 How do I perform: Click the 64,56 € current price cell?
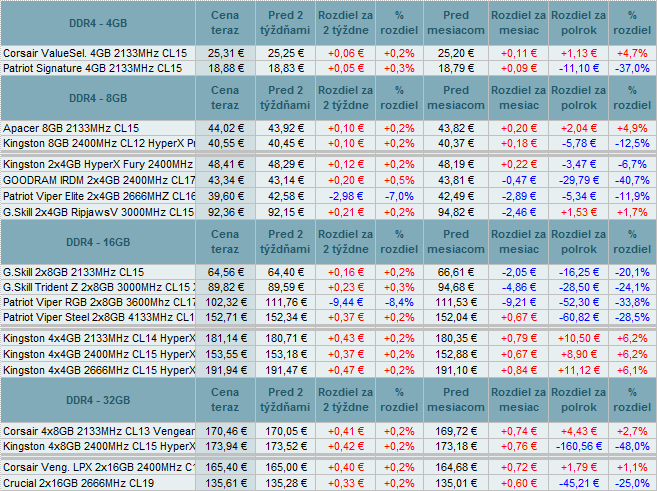pos(225,272)
